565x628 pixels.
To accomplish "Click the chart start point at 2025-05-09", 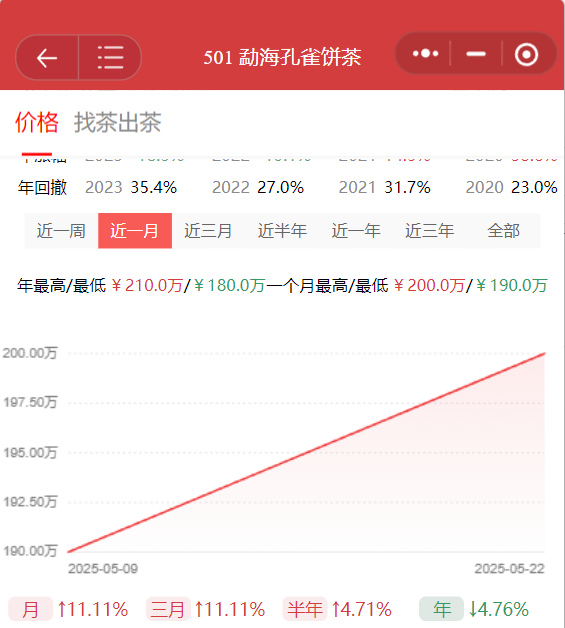I will 68,552.
